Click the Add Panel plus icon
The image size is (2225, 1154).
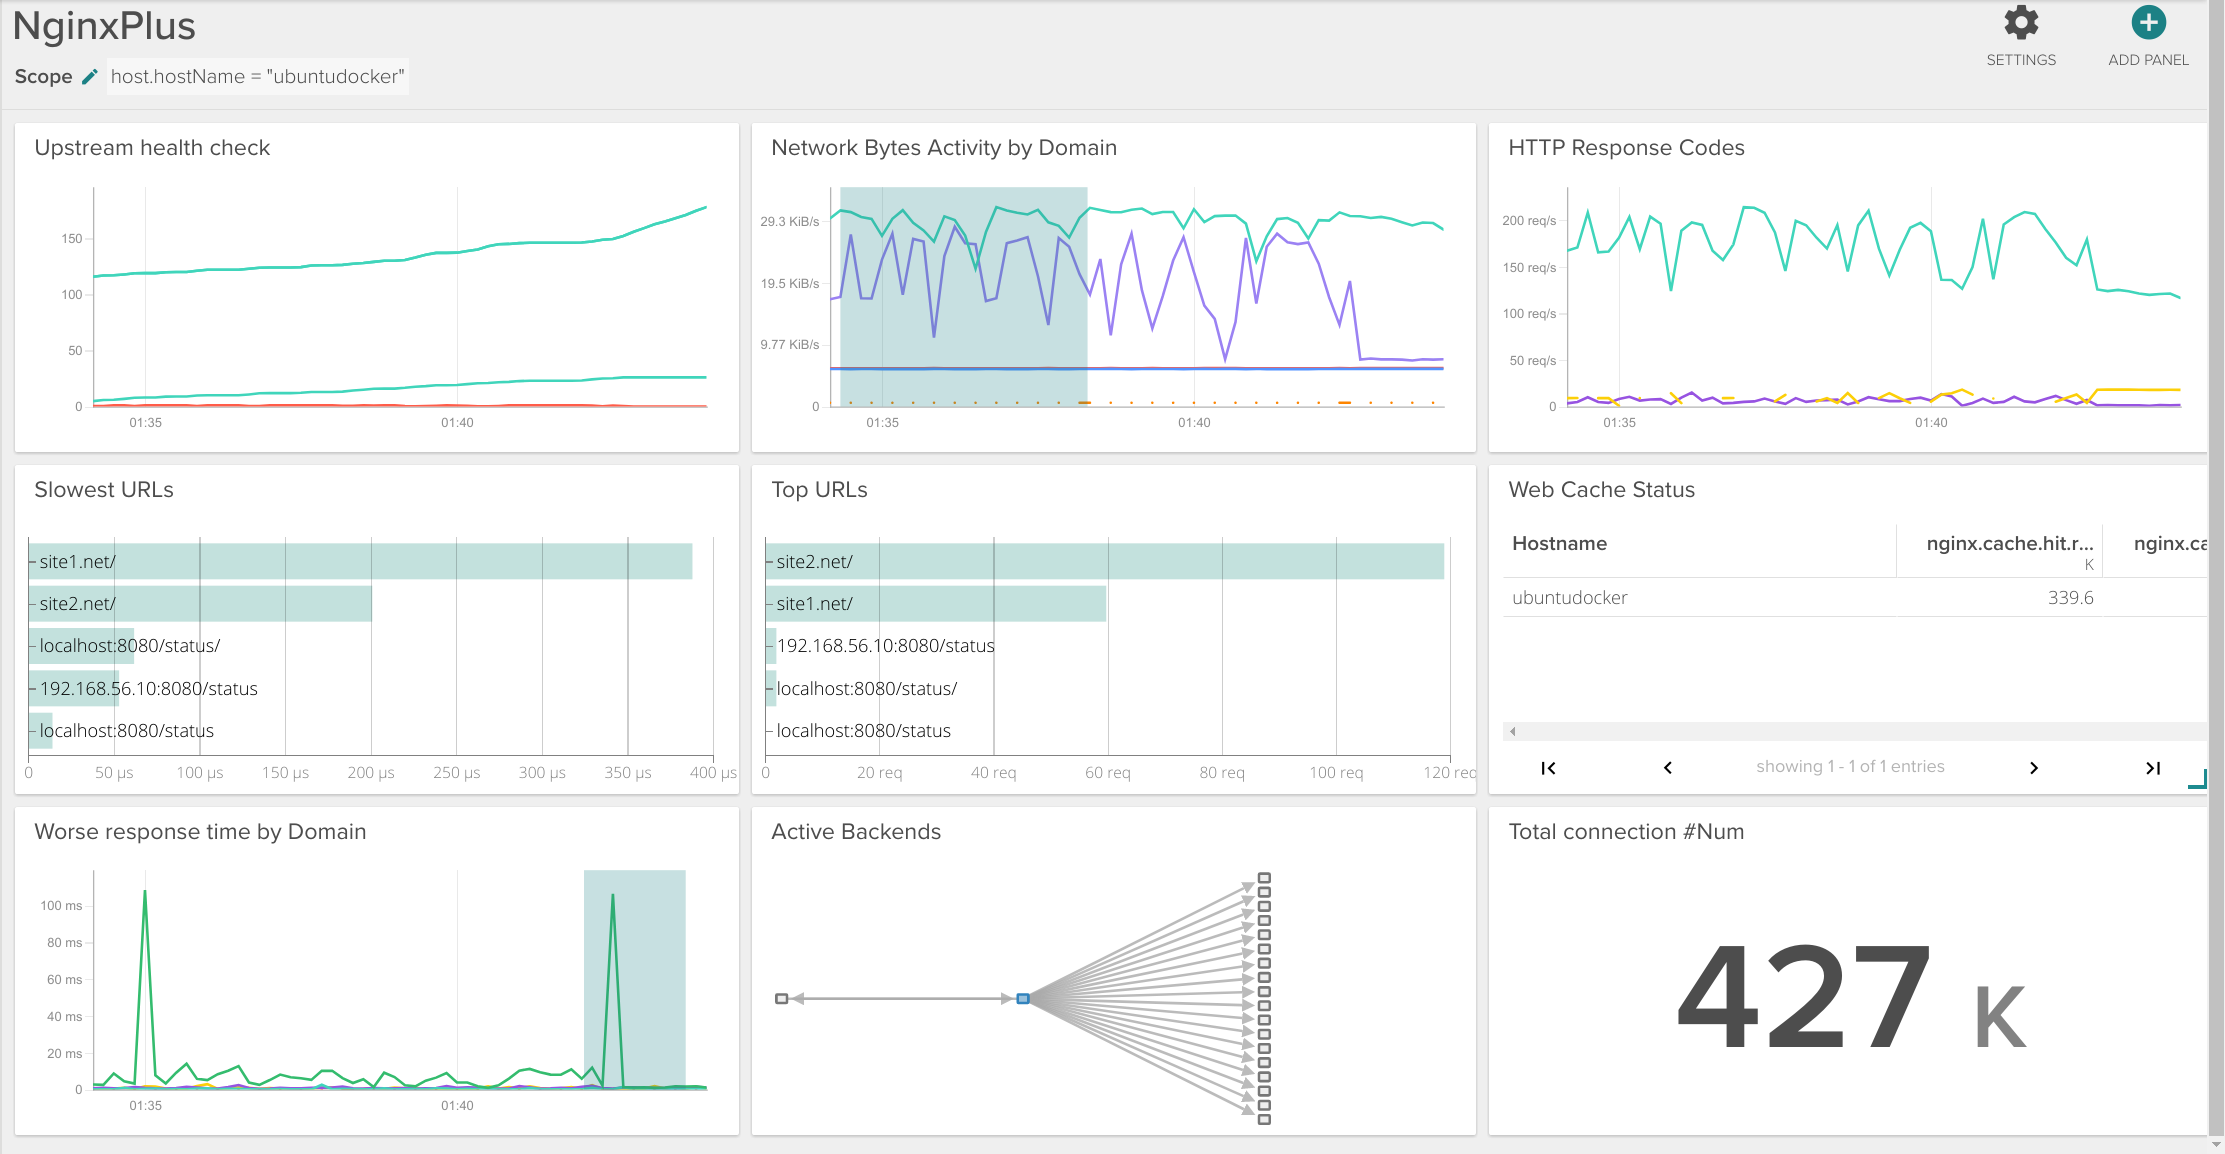coord(2148,23)
